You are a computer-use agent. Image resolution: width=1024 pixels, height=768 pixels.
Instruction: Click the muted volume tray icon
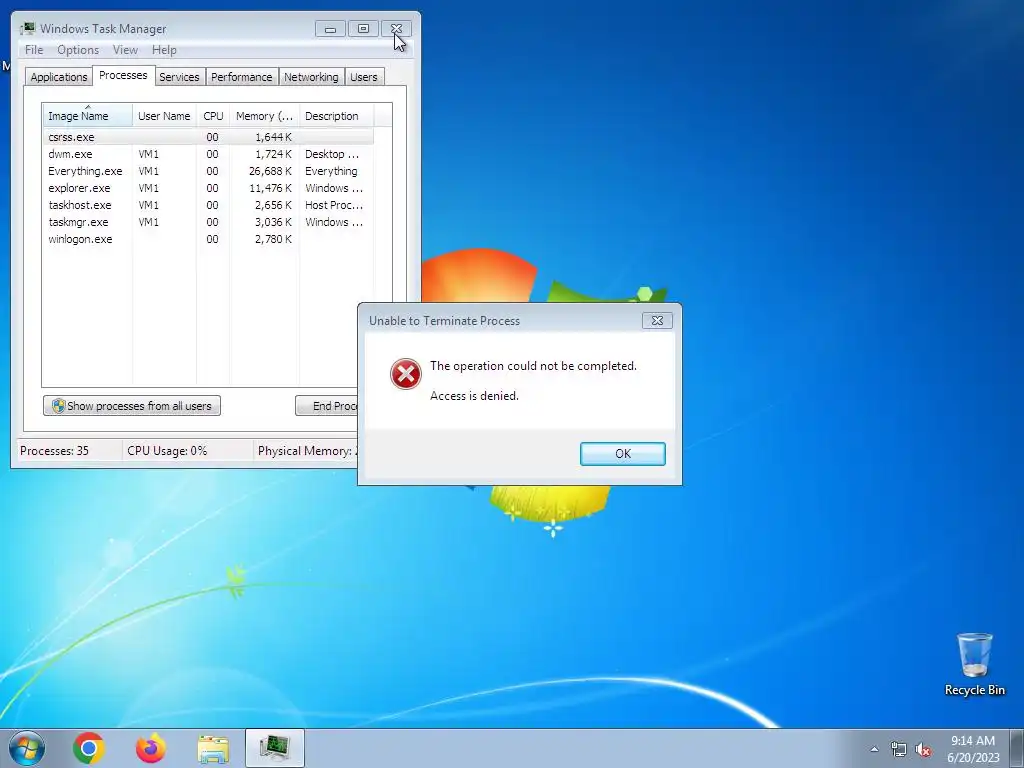pyautogui.click(x=923, y=749)
